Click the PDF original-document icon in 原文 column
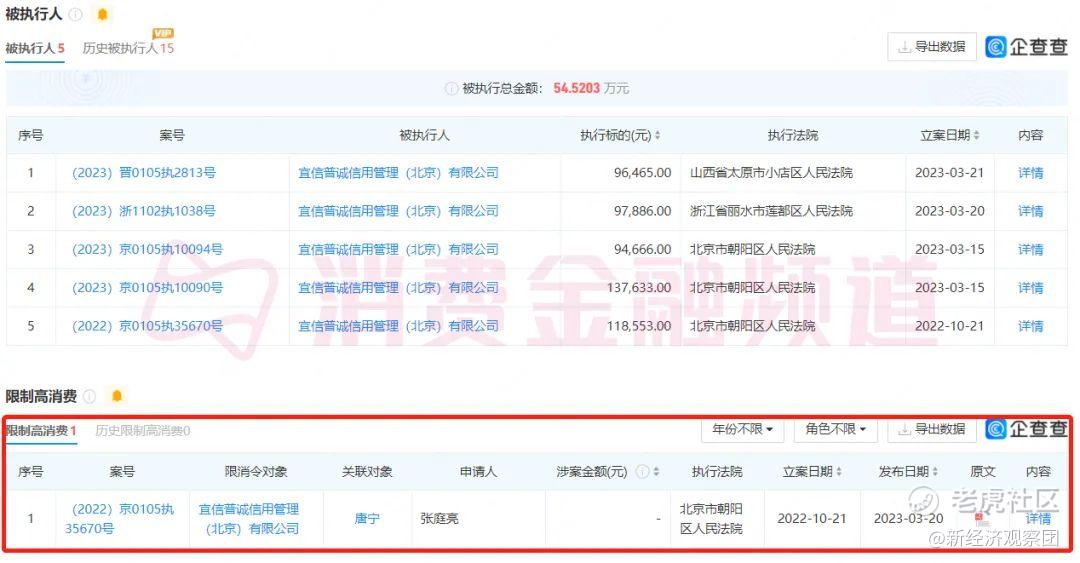The image size is (1080, 563). coord(979,518)
